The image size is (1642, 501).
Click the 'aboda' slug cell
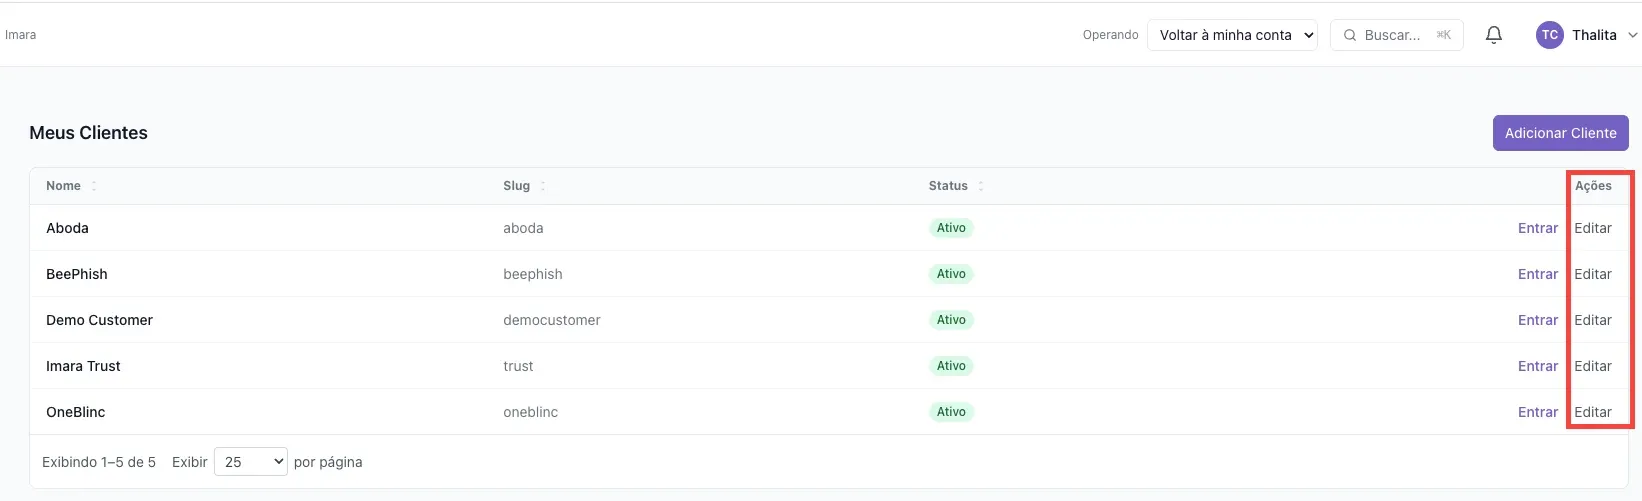coord(523,228)
